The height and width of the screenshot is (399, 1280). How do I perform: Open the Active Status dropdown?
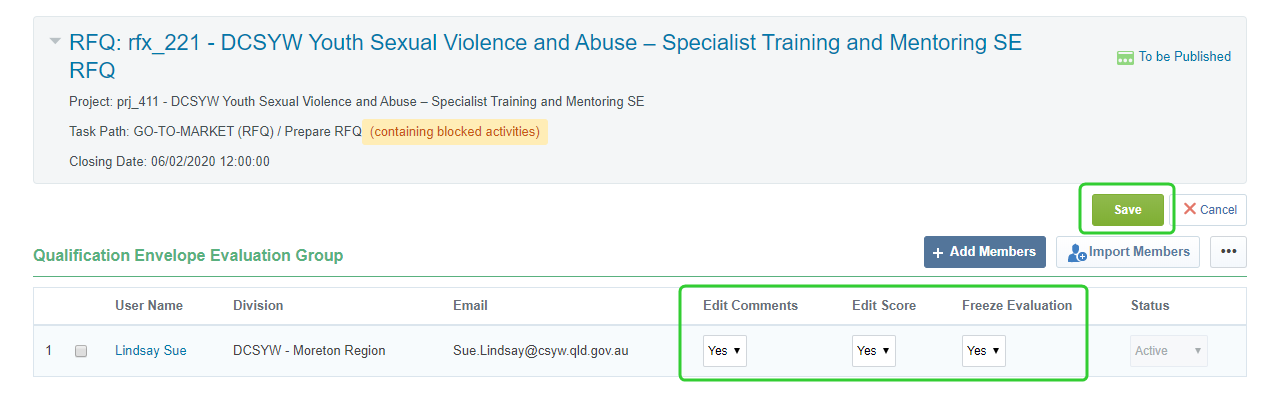(x=1169, y=351)
